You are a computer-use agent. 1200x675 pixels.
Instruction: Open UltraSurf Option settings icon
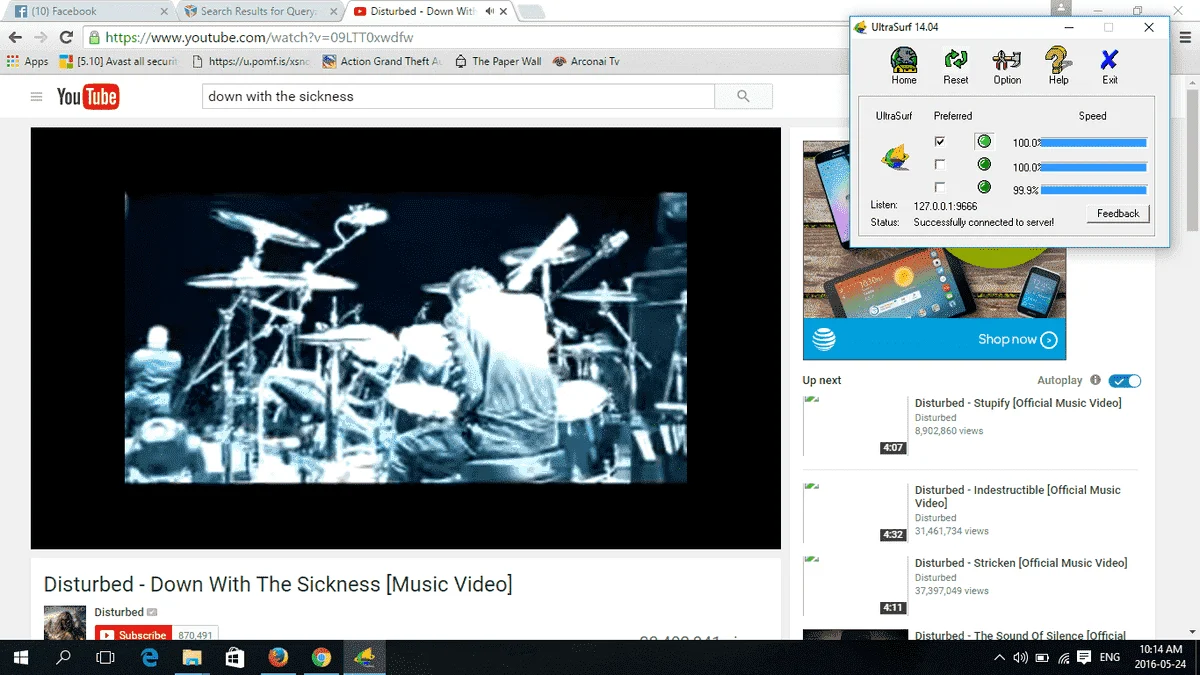[x=1007, y=66]
